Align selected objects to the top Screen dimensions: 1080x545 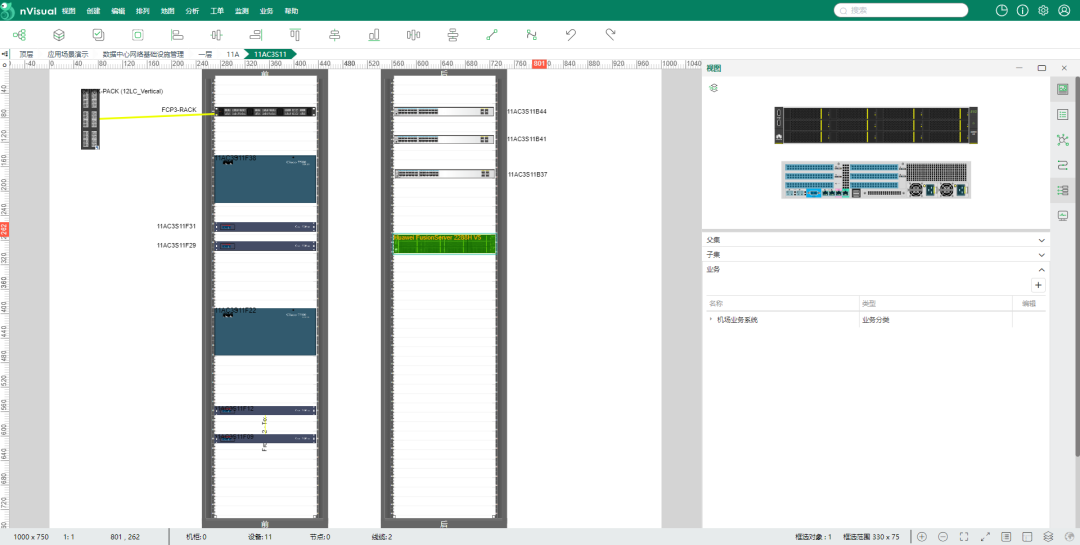295,34
